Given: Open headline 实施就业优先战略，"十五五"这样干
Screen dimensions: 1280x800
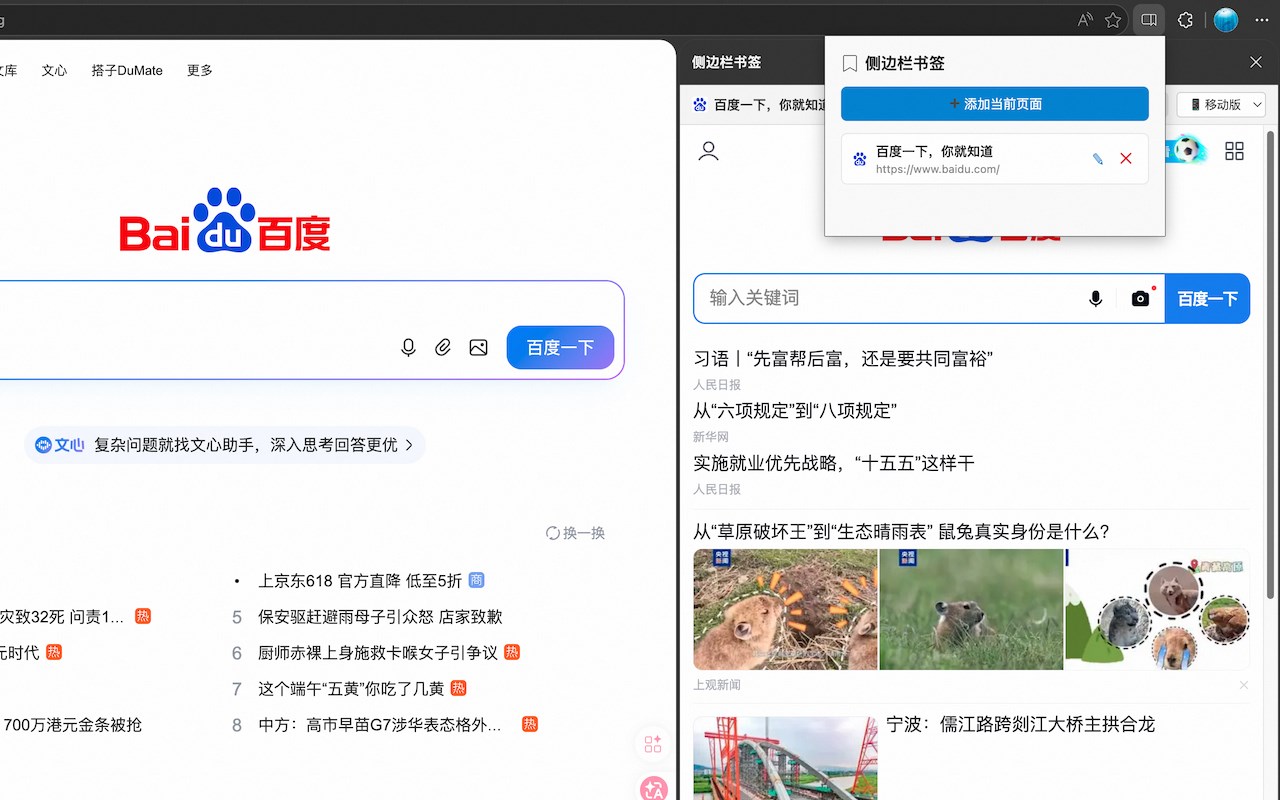Looking at the screenshot, I should [834, 463].
